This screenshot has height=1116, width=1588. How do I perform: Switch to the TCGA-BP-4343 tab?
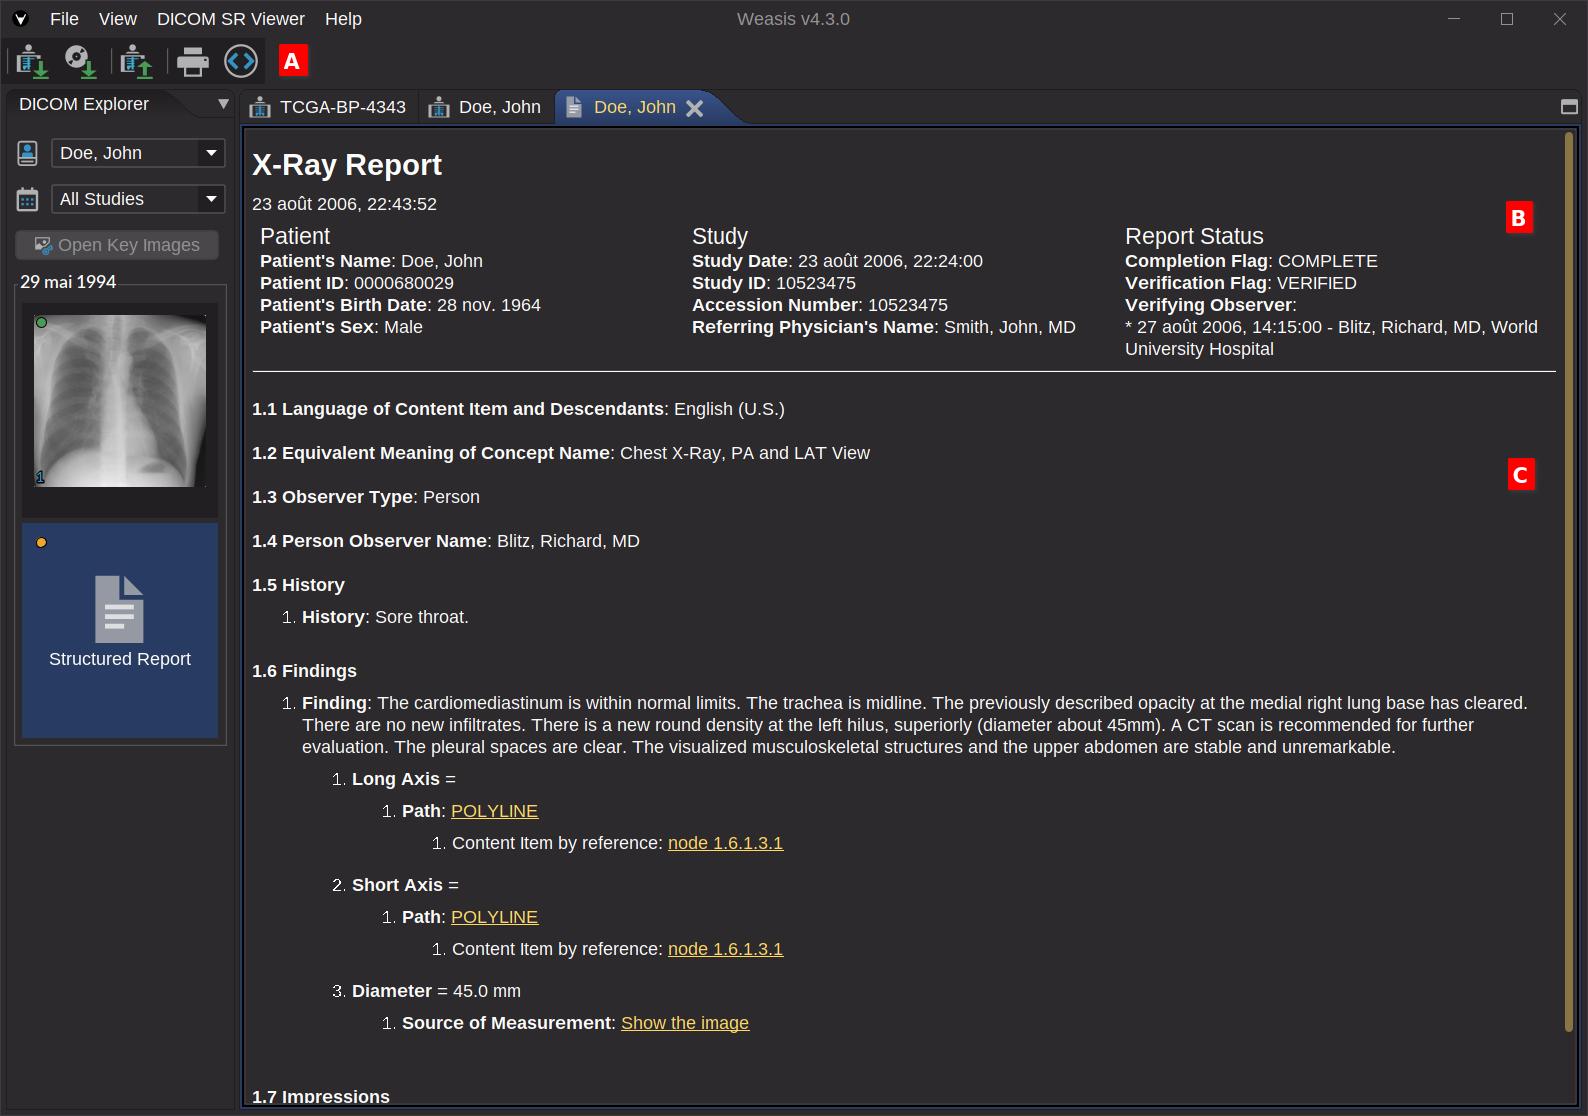[329, 107]
